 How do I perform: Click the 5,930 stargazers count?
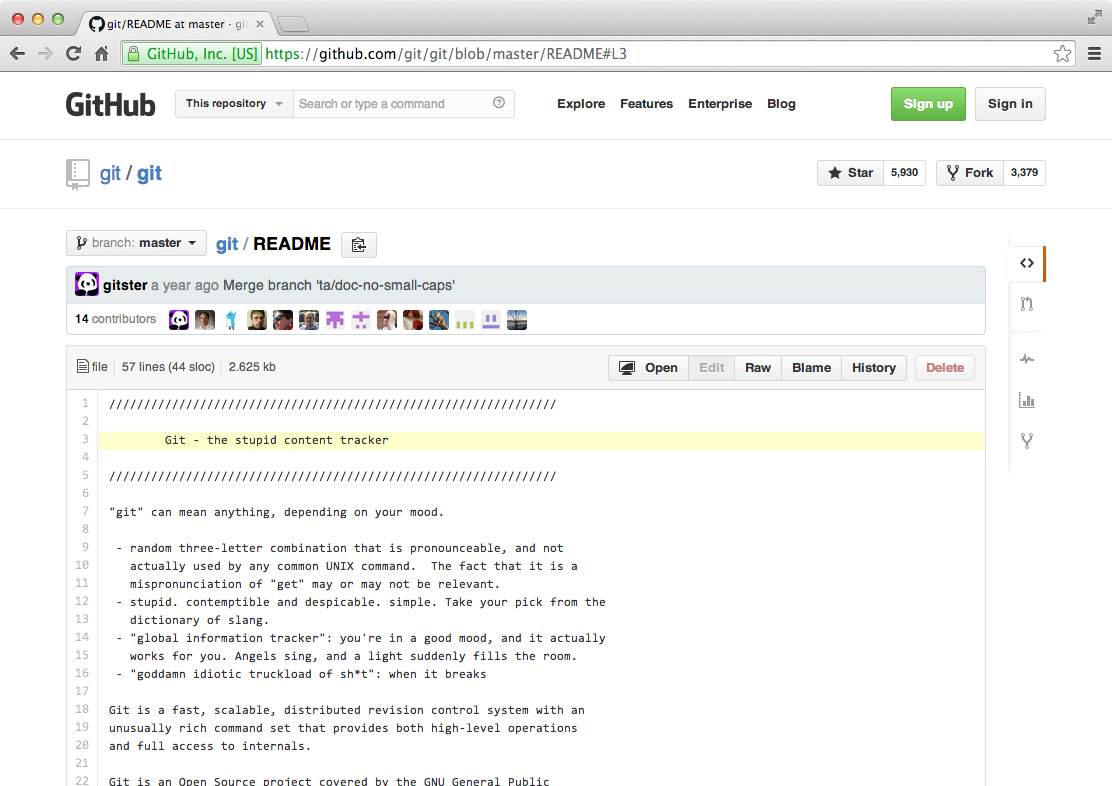904,172
